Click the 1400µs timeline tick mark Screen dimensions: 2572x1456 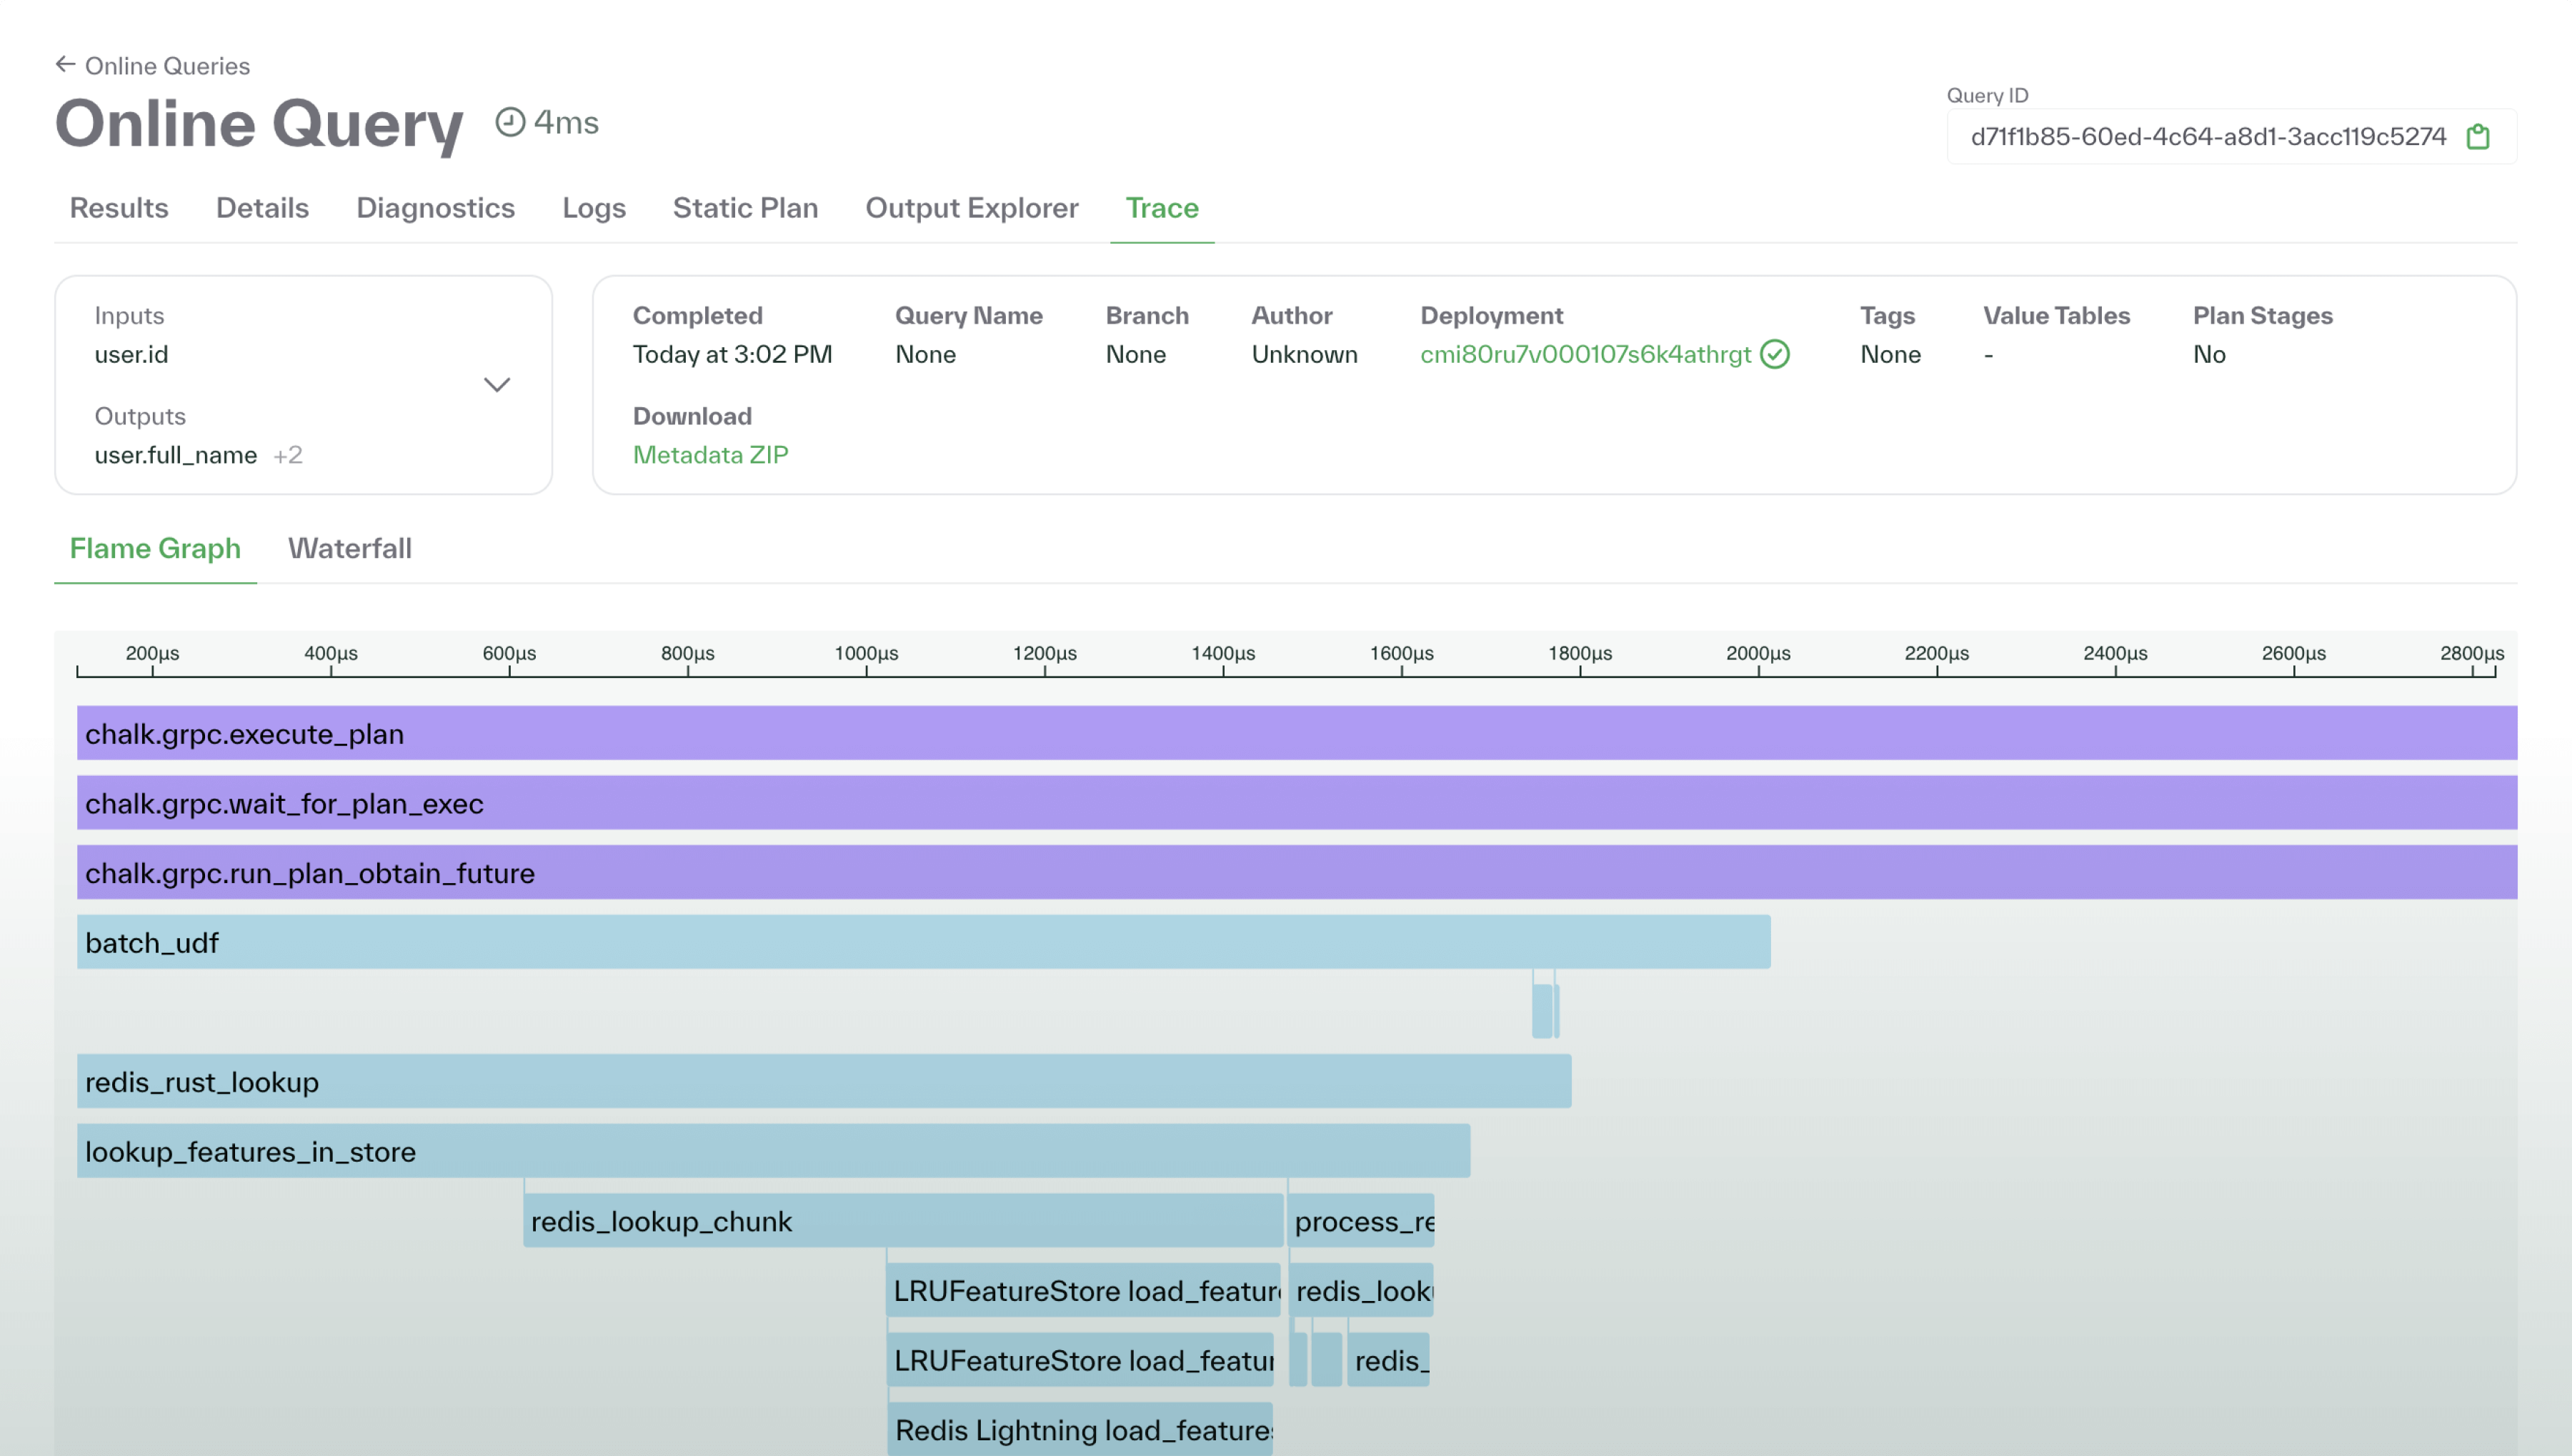point(1223,670)
